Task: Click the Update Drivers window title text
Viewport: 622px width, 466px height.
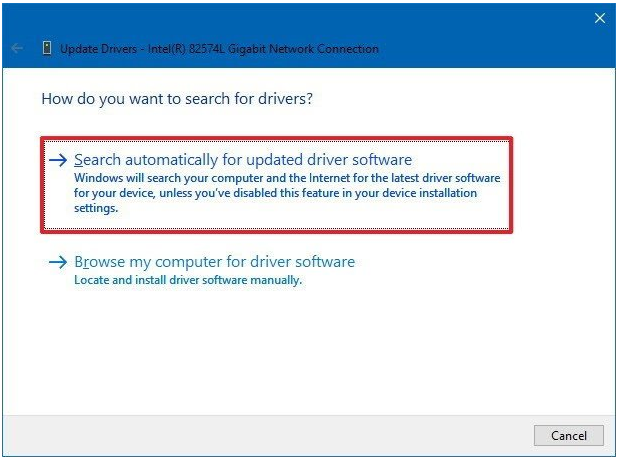Action: (219, 49)
